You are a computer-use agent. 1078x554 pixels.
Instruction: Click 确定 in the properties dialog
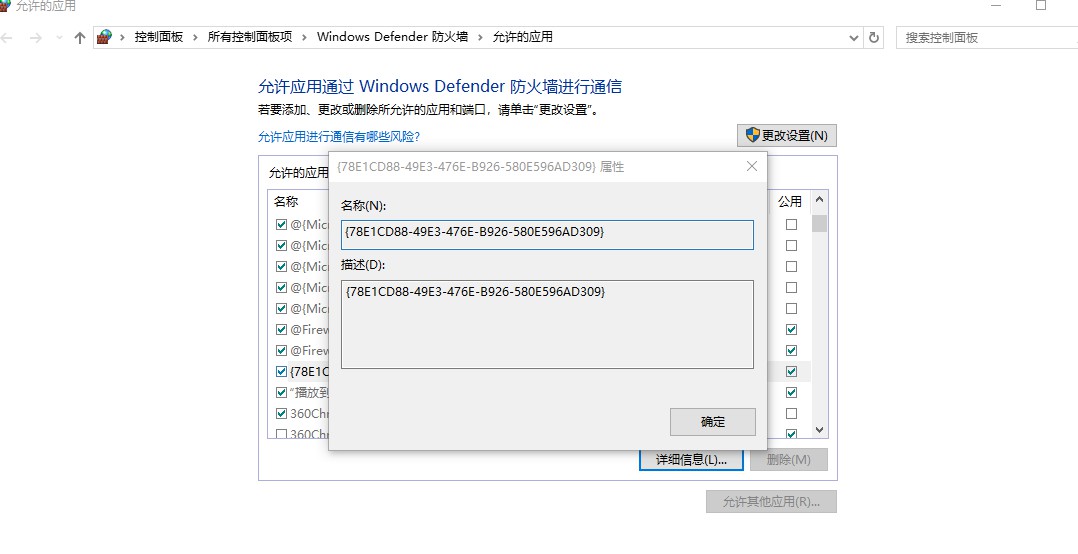pos(713,422)
